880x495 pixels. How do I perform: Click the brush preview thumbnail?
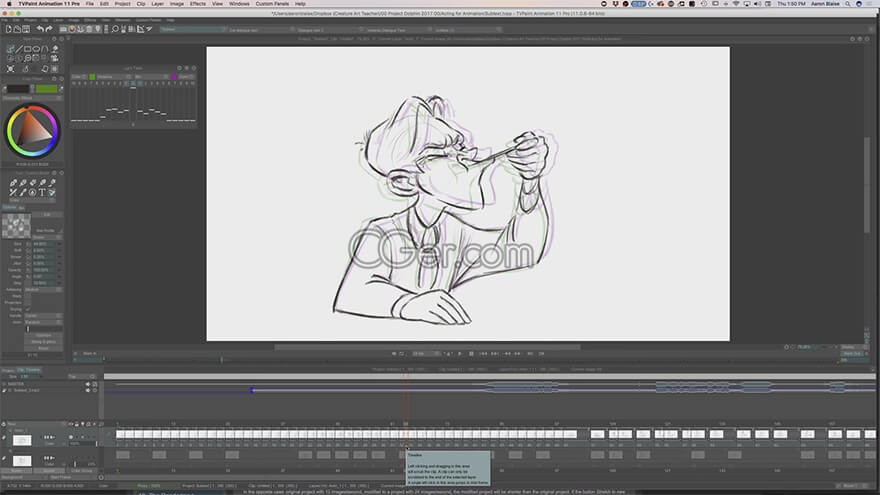pos(16,226)
